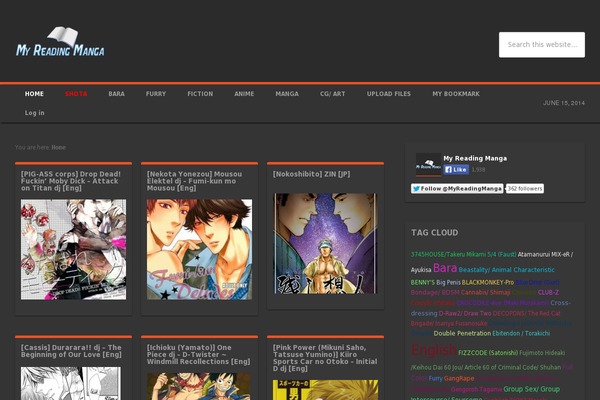The width and height of the screenshot is (600, 400).
Task: Open MY BOOKMARK page
Action: [456, 94]
